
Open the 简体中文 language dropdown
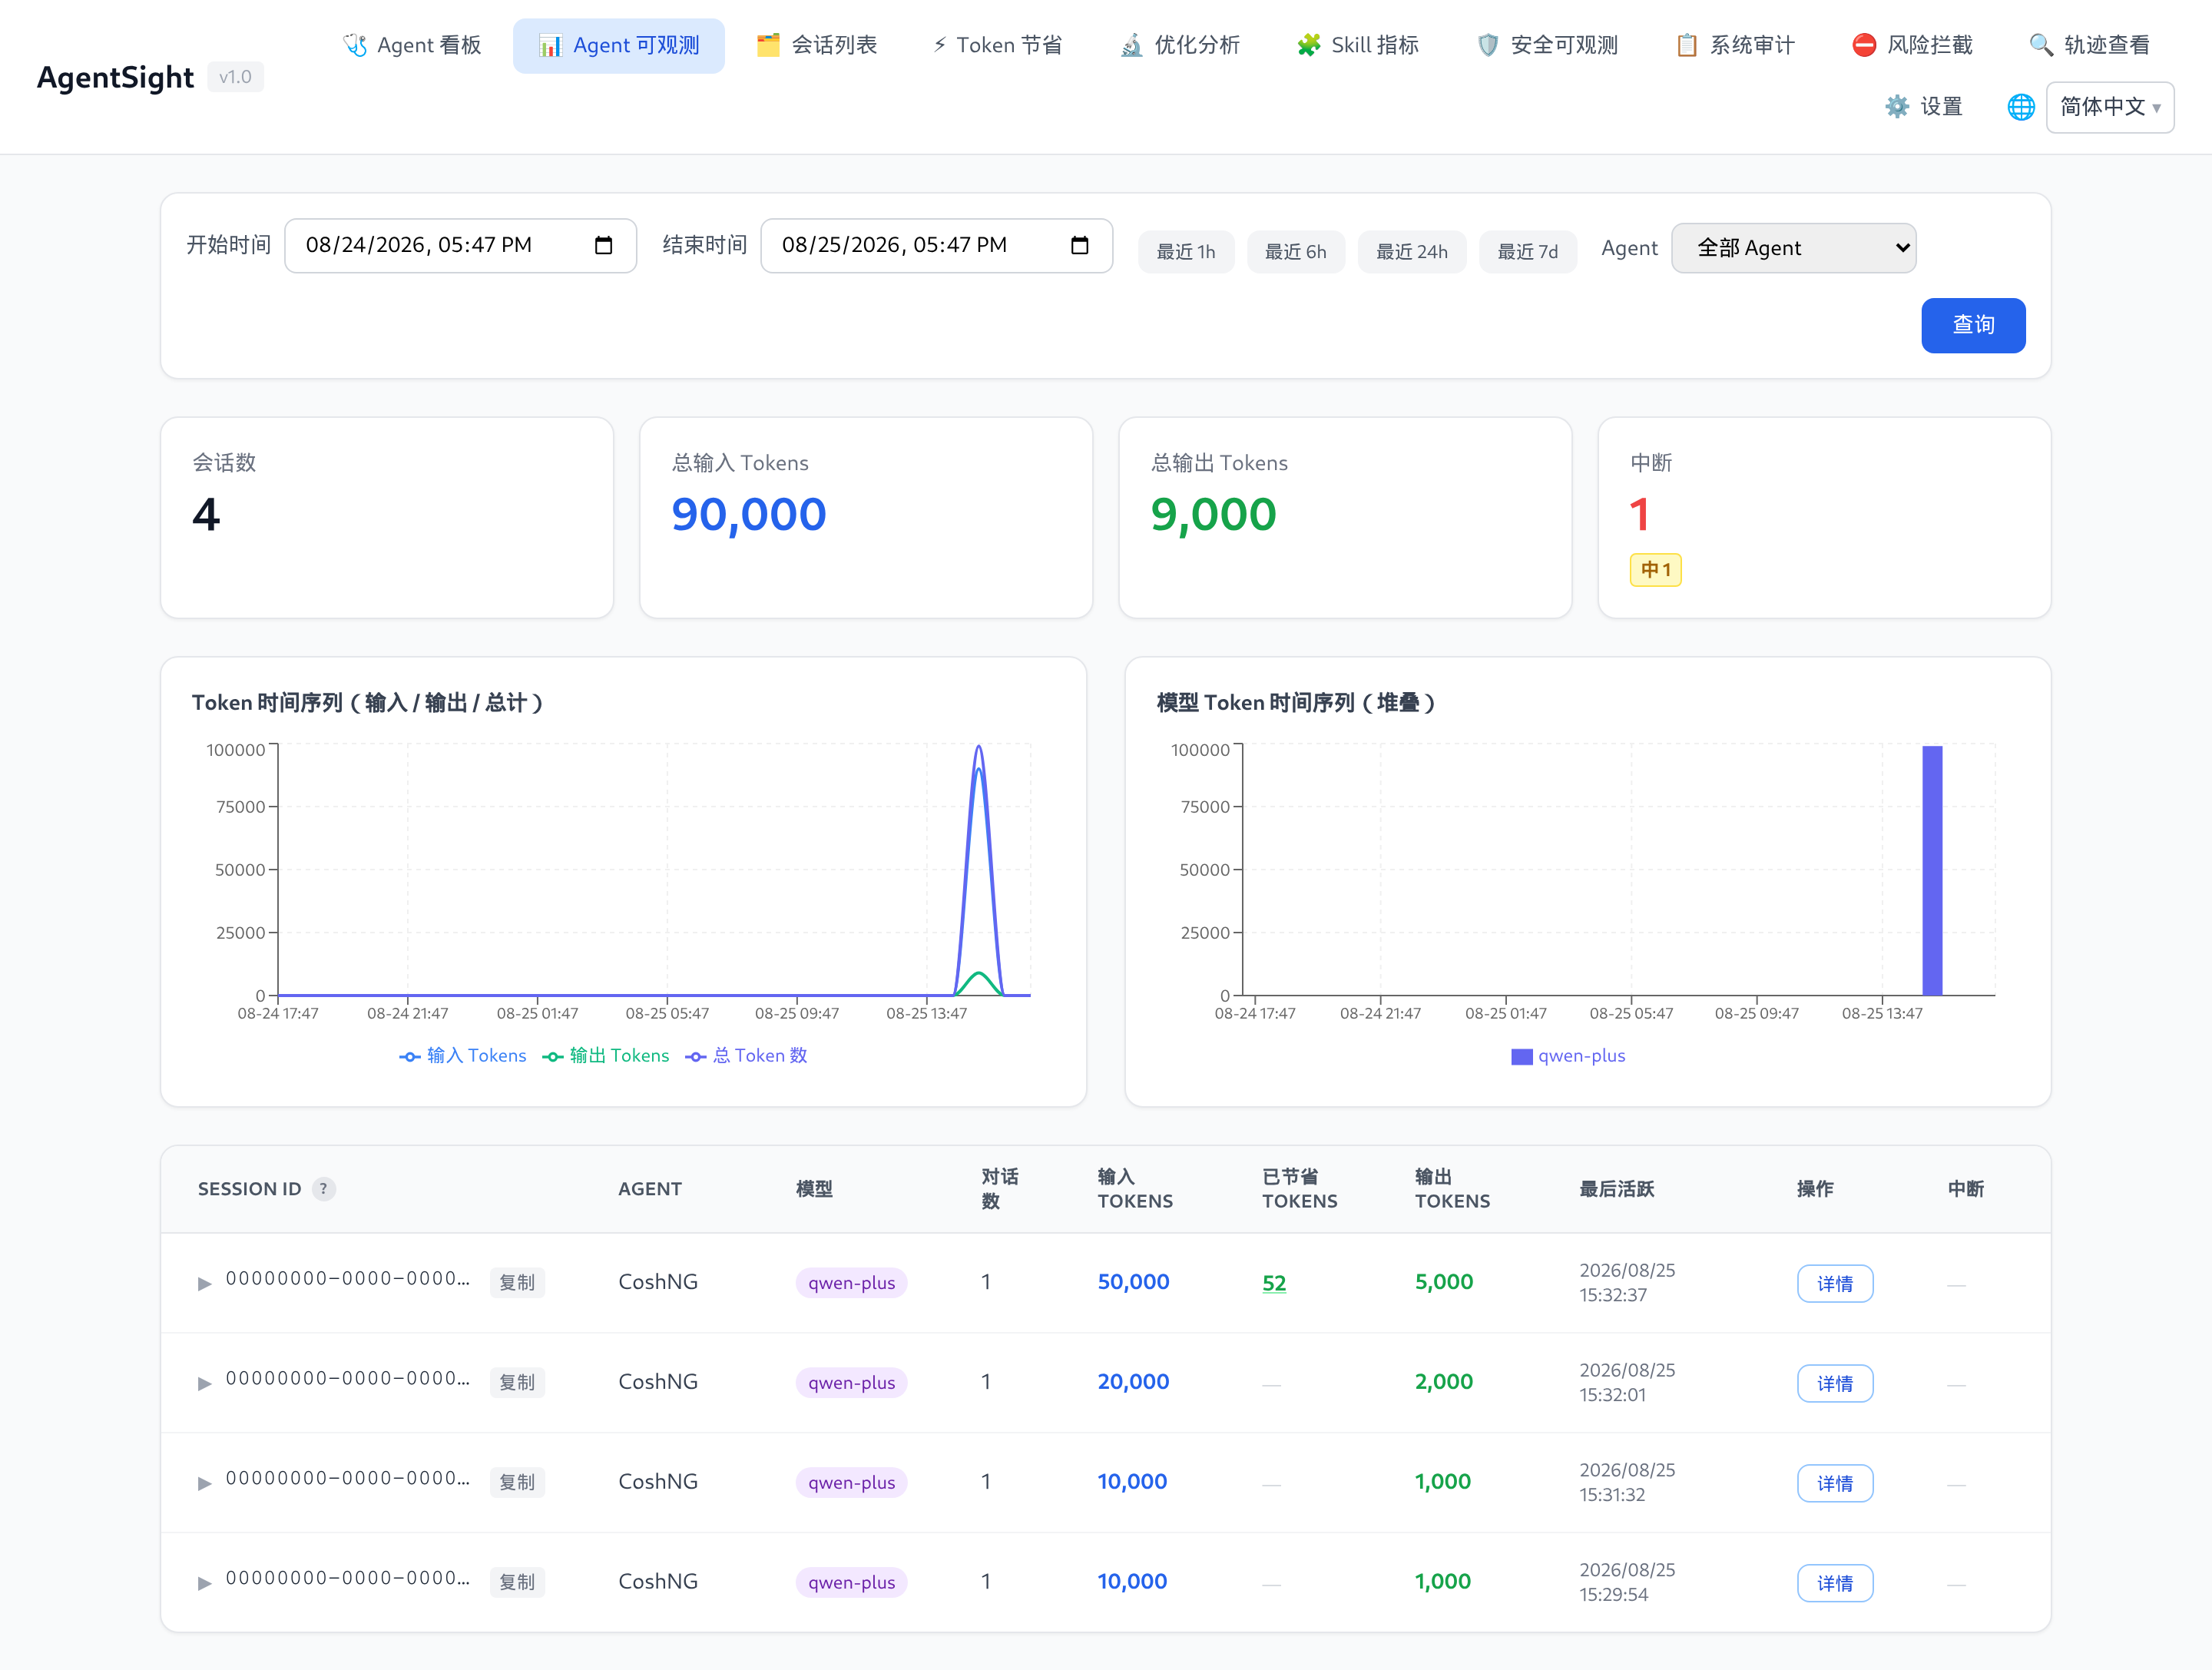click(2110, 107)
